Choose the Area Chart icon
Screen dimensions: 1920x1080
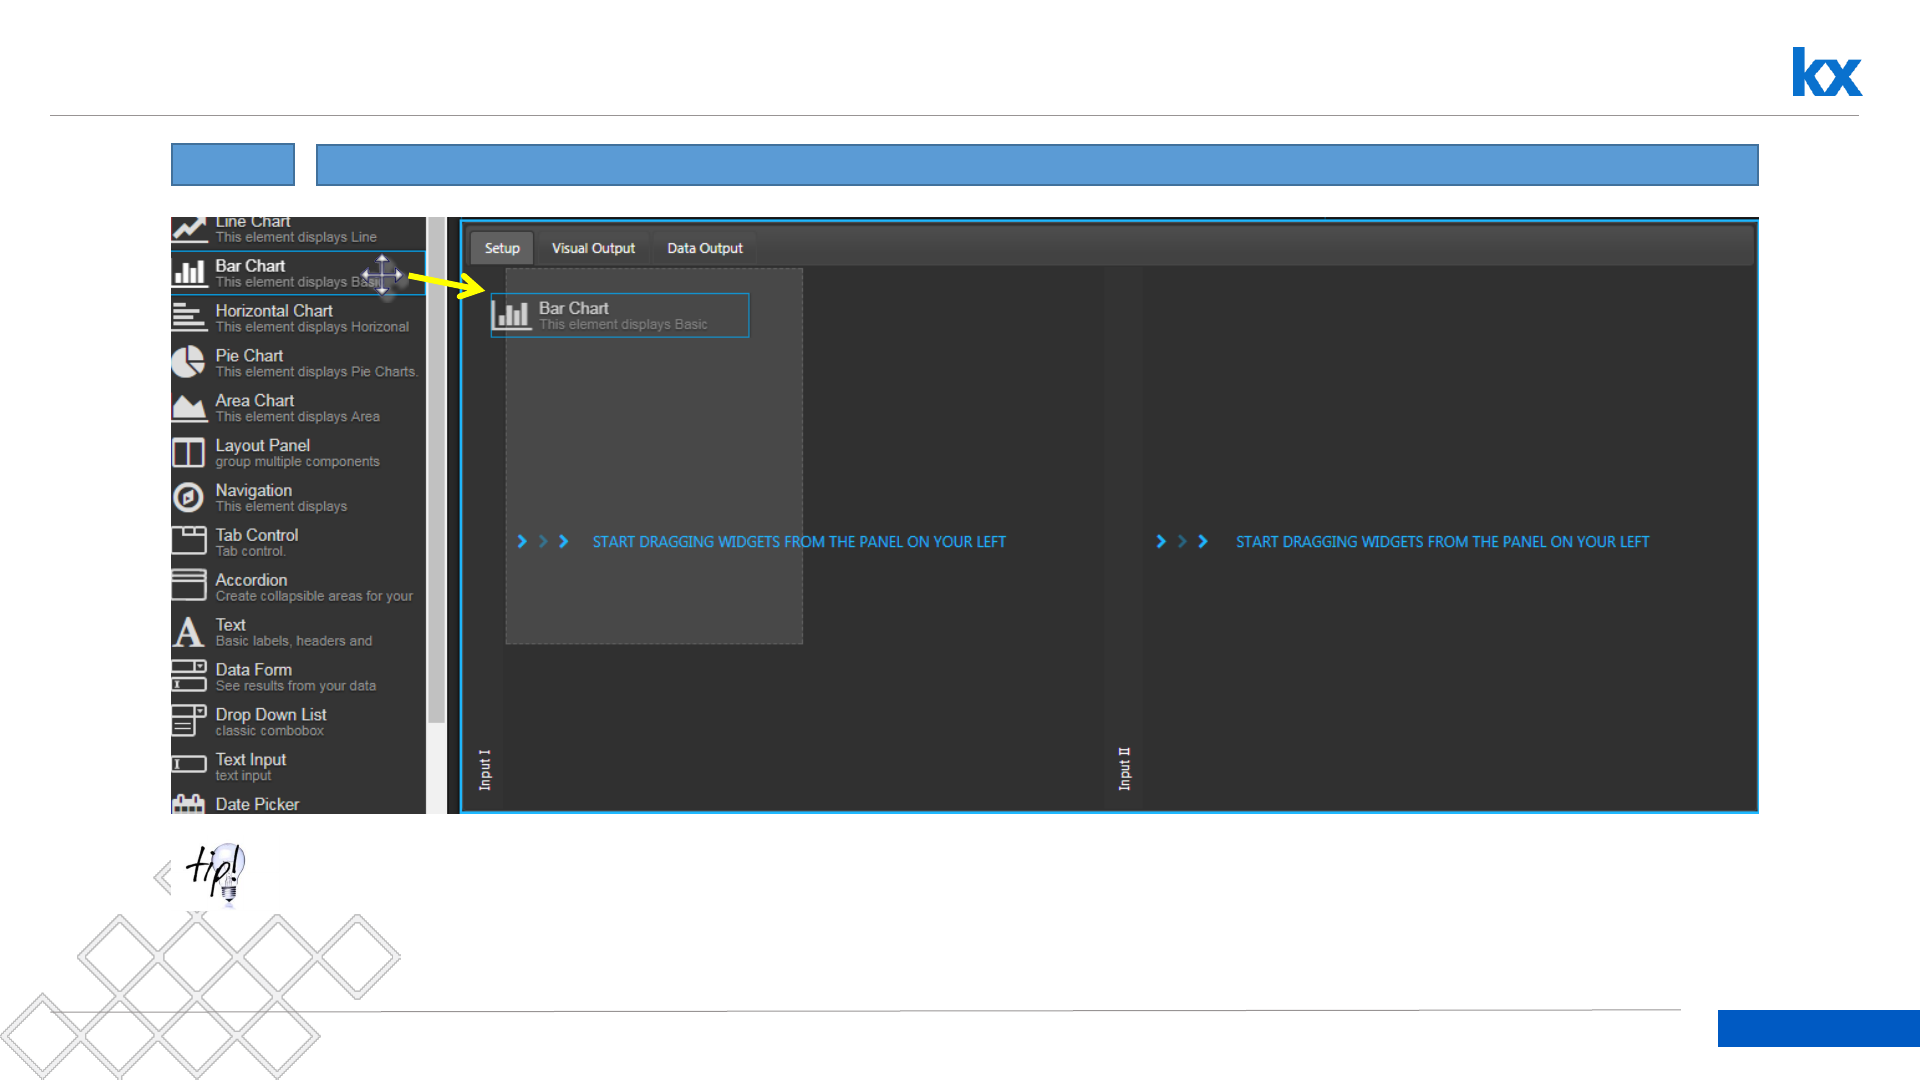(x=188, y=407)
